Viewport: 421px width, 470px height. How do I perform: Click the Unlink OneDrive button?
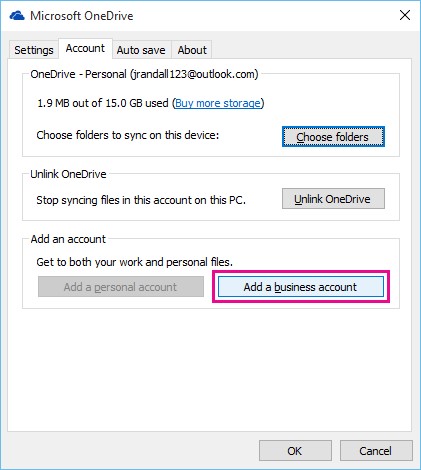pyautogui.click(x=333, y=199)
